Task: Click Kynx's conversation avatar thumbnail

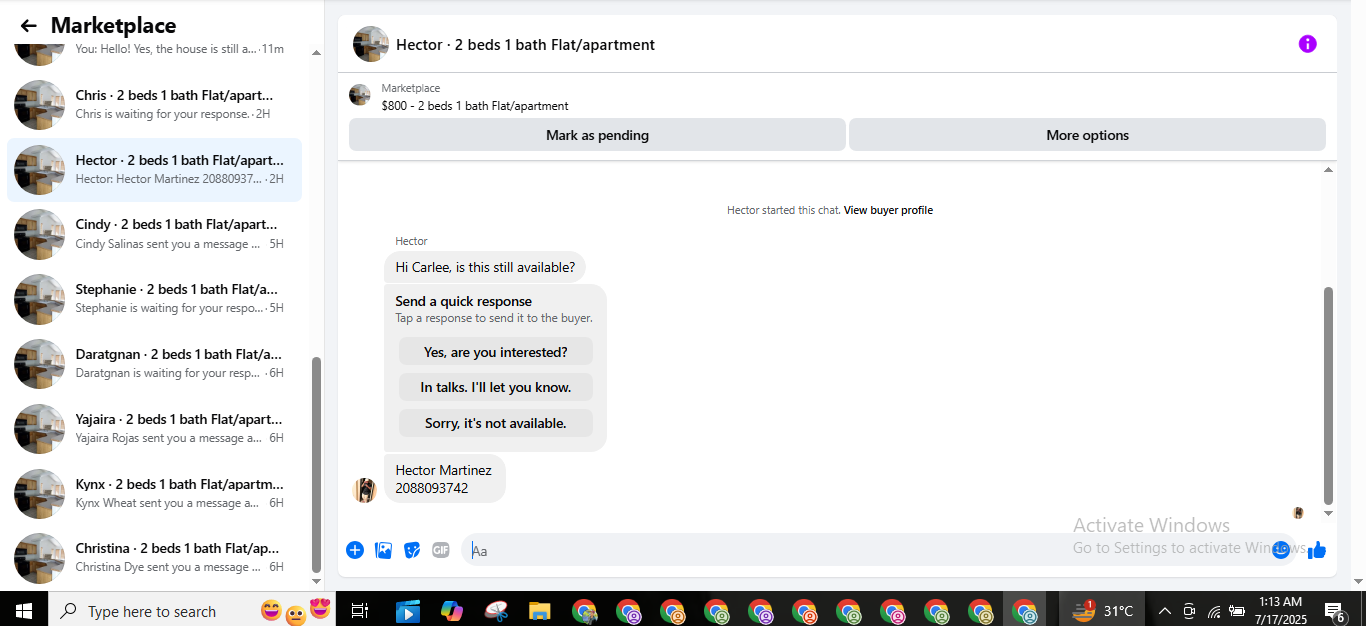Action: coord(40,494)
